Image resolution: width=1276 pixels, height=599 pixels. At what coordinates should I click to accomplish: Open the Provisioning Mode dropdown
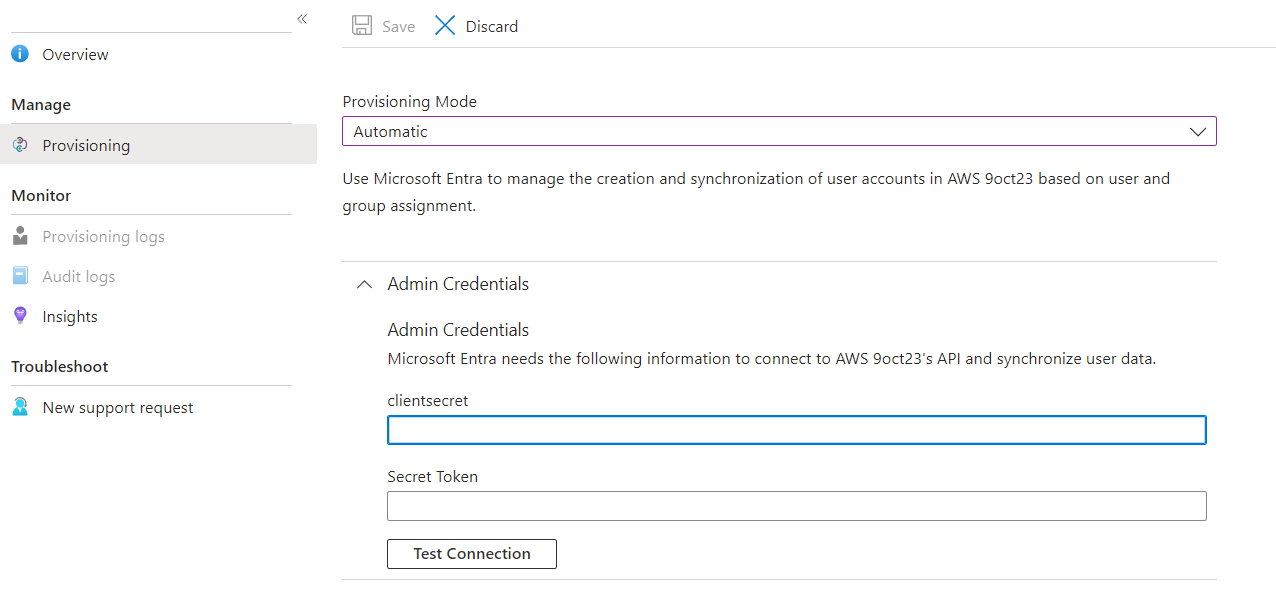click(779, 131)
